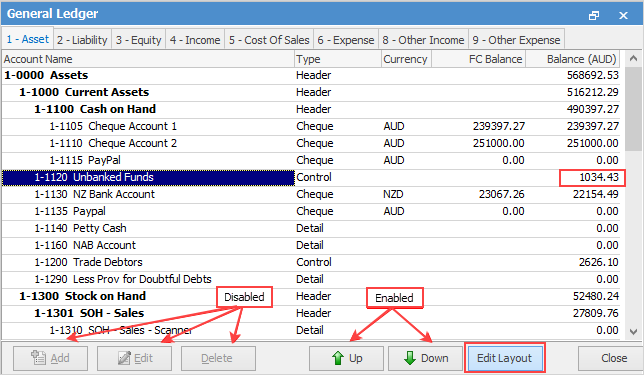Click the Close button

click(x=611, y=358)
